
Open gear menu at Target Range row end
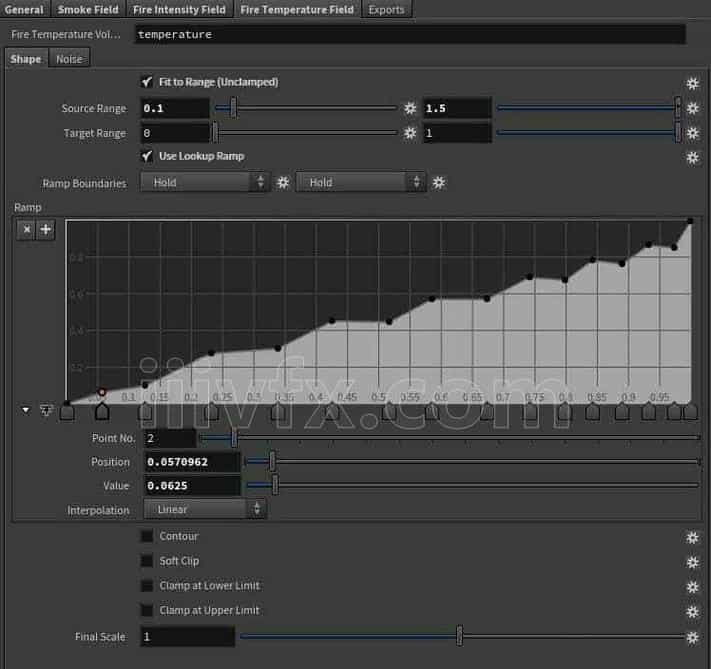click(692, 133)
